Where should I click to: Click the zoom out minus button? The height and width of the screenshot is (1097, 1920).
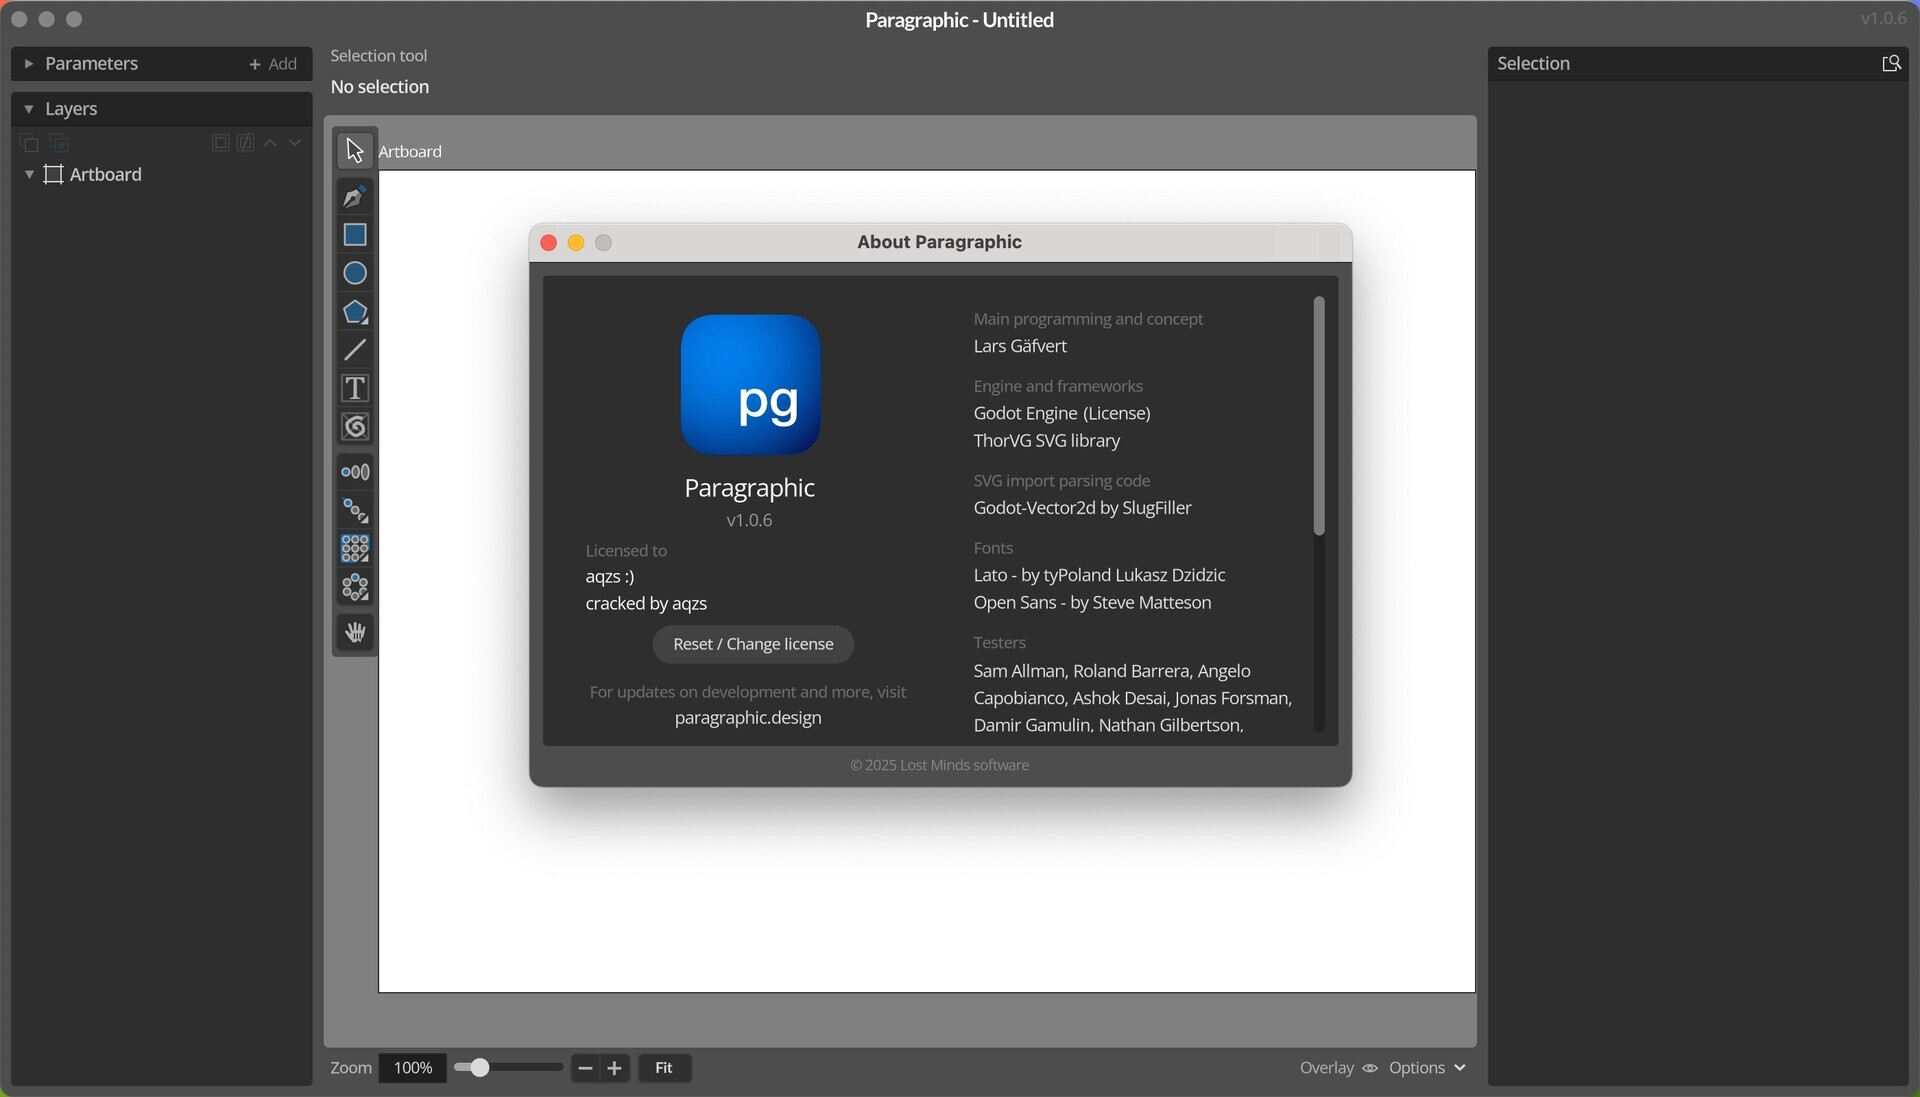pyautogui.click(x=585, y=1069)
